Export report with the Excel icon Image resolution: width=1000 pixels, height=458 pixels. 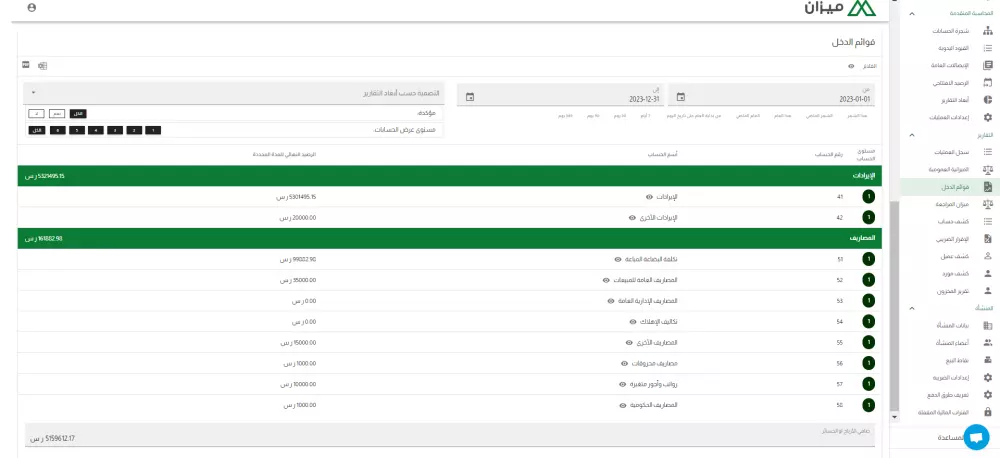[x=43, y=66]
